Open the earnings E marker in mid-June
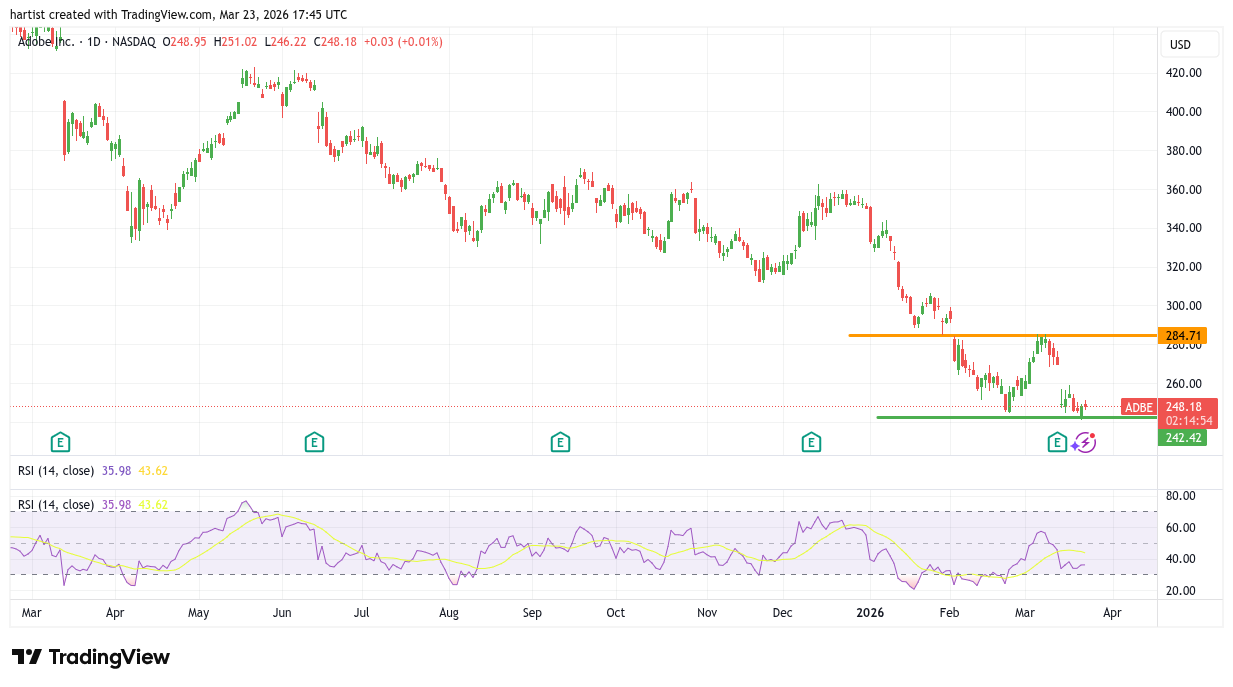Image resolution: width=1233 pixels, height=687 pixels. (314, 442)
